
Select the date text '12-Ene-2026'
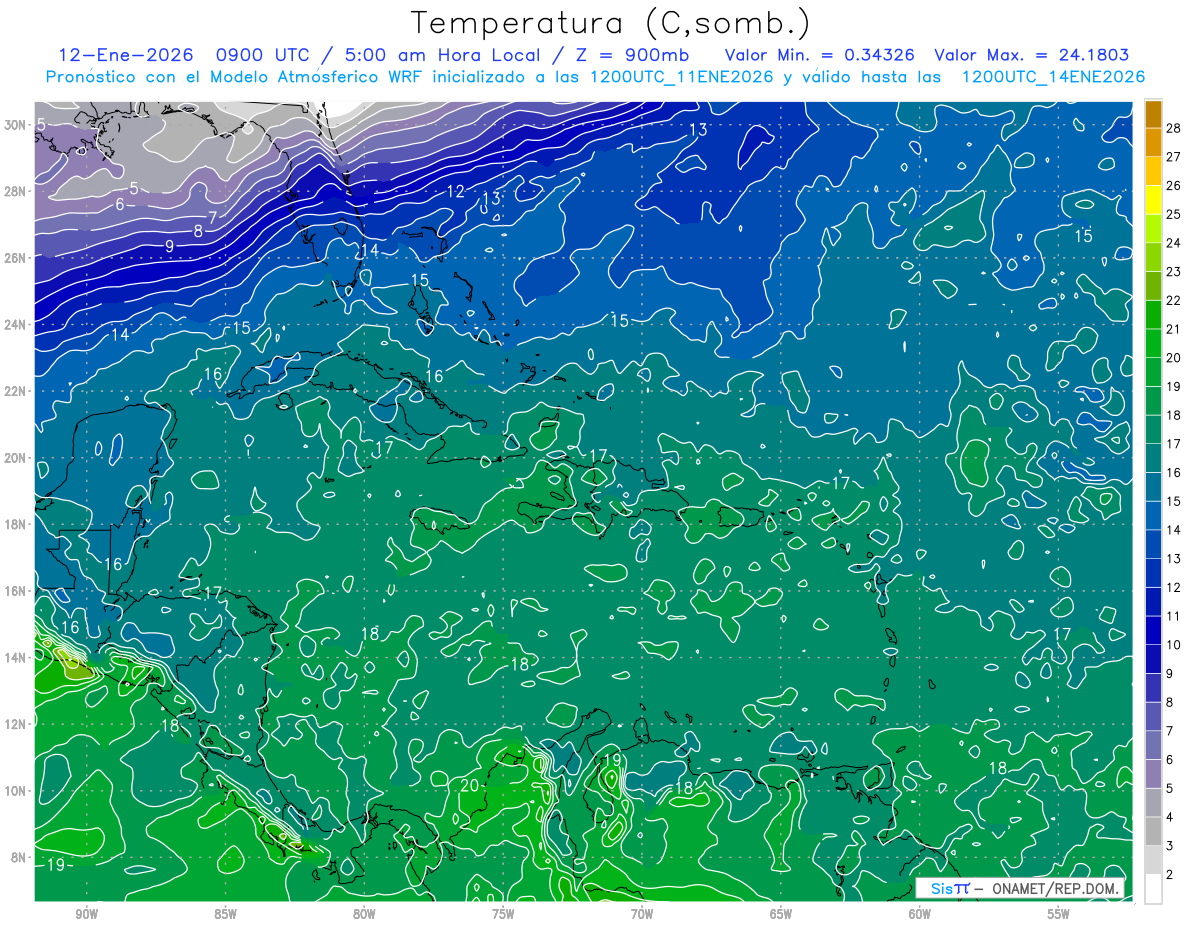click(128, 55)
